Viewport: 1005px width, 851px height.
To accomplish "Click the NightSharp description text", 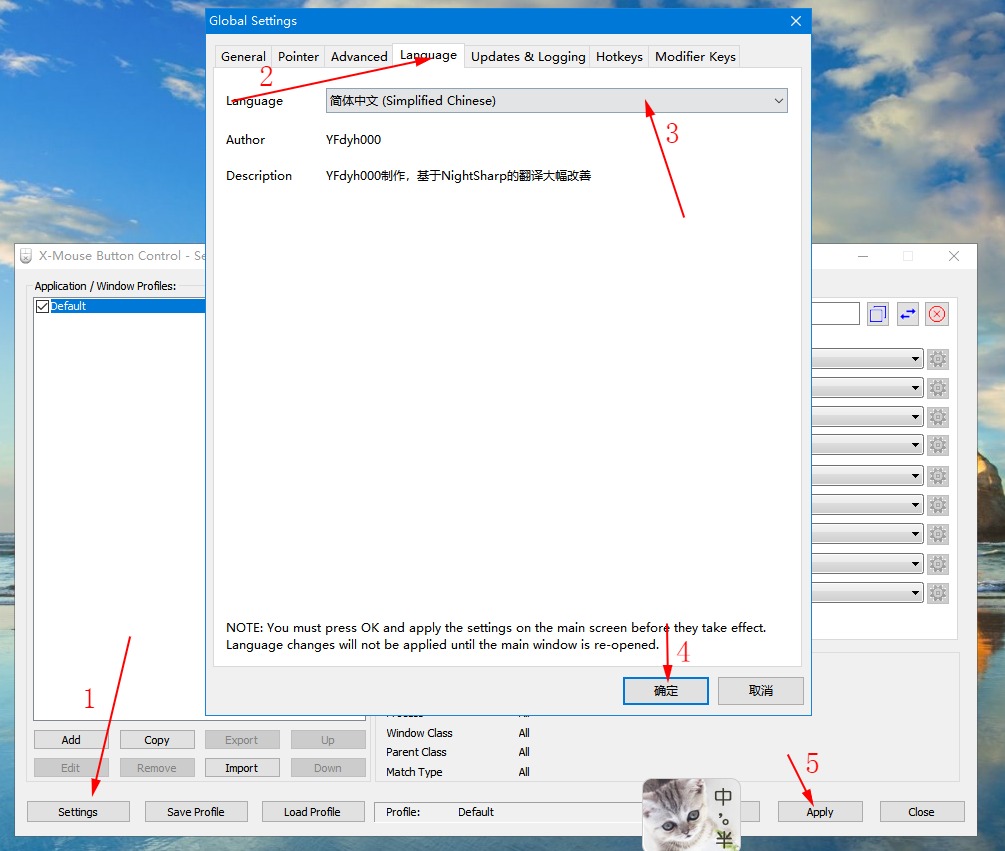I will 458,176.
